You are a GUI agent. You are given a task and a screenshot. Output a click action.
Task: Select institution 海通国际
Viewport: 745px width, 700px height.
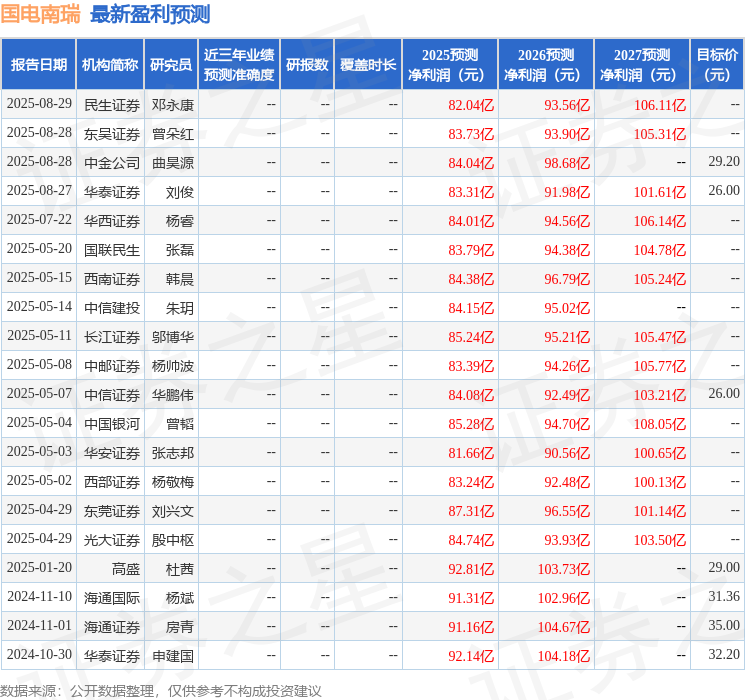112,598
